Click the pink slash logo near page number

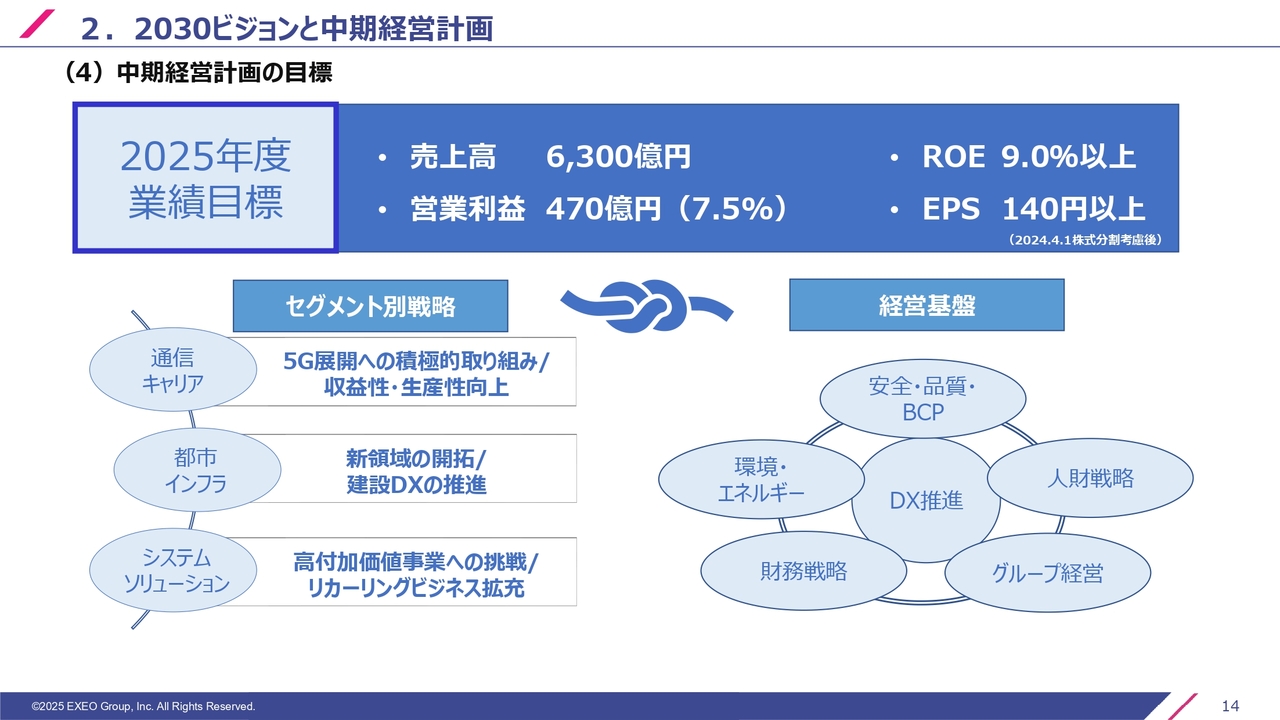pyautogui.click(x=1182, y=706)
